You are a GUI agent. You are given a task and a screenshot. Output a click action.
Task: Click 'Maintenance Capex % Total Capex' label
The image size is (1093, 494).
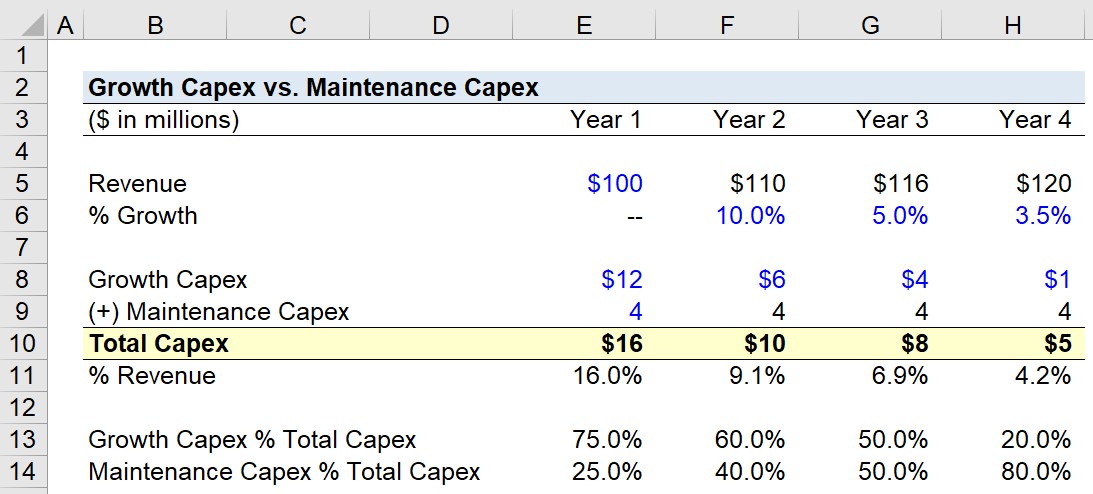point(284,472)
